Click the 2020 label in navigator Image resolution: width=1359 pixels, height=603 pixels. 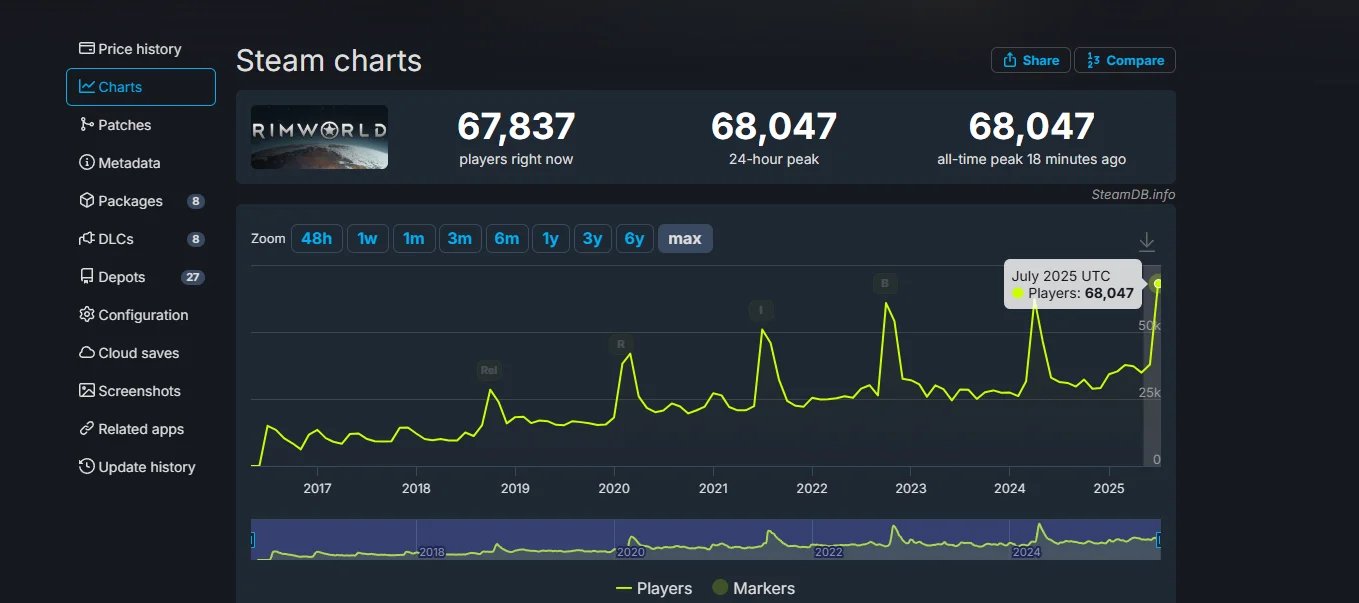click(x=630, y=552)
